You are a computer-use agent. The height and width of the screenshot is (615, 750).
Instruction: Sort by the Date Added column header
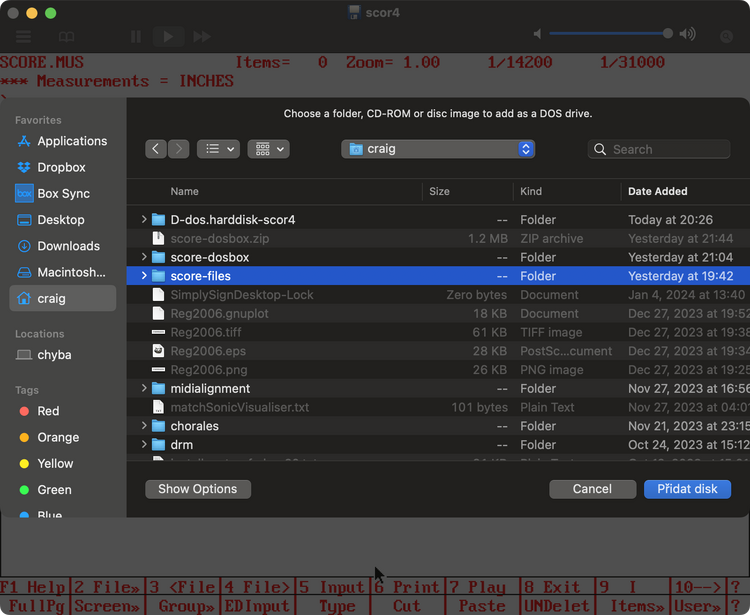657,191
